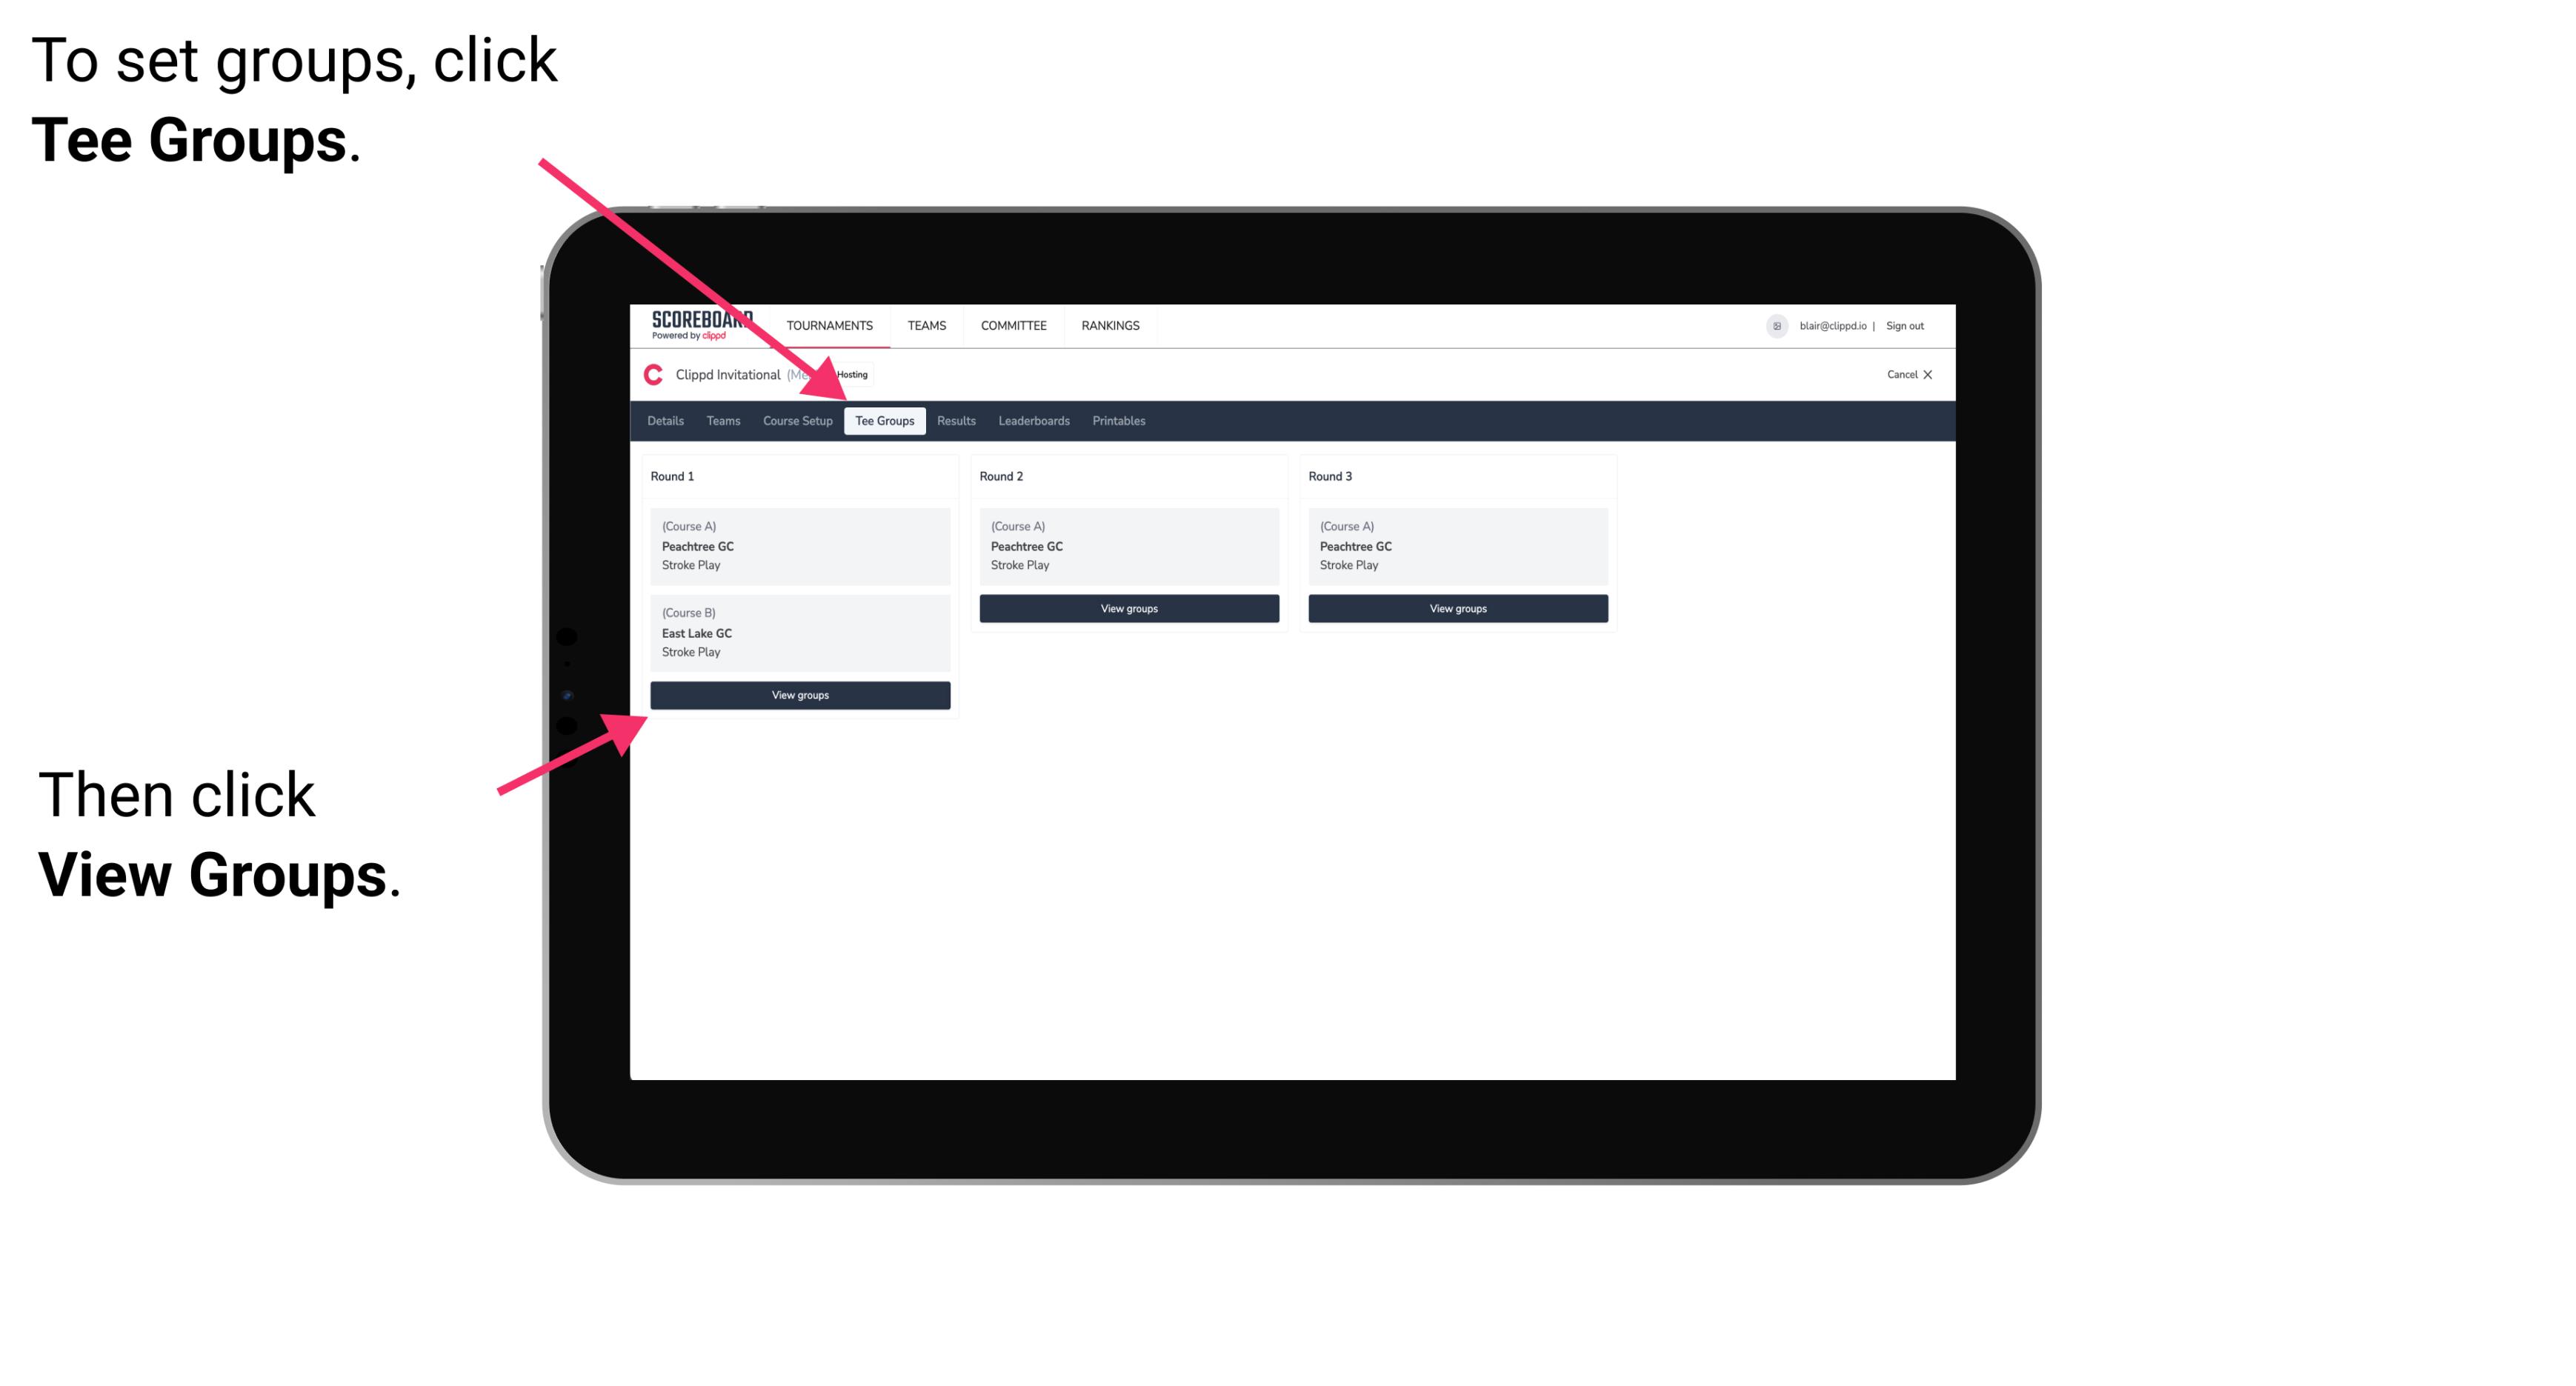Viewport: 2576px width, 1386px height.
Task: Click the Clippd logo icon
Action: click(650, 374)
